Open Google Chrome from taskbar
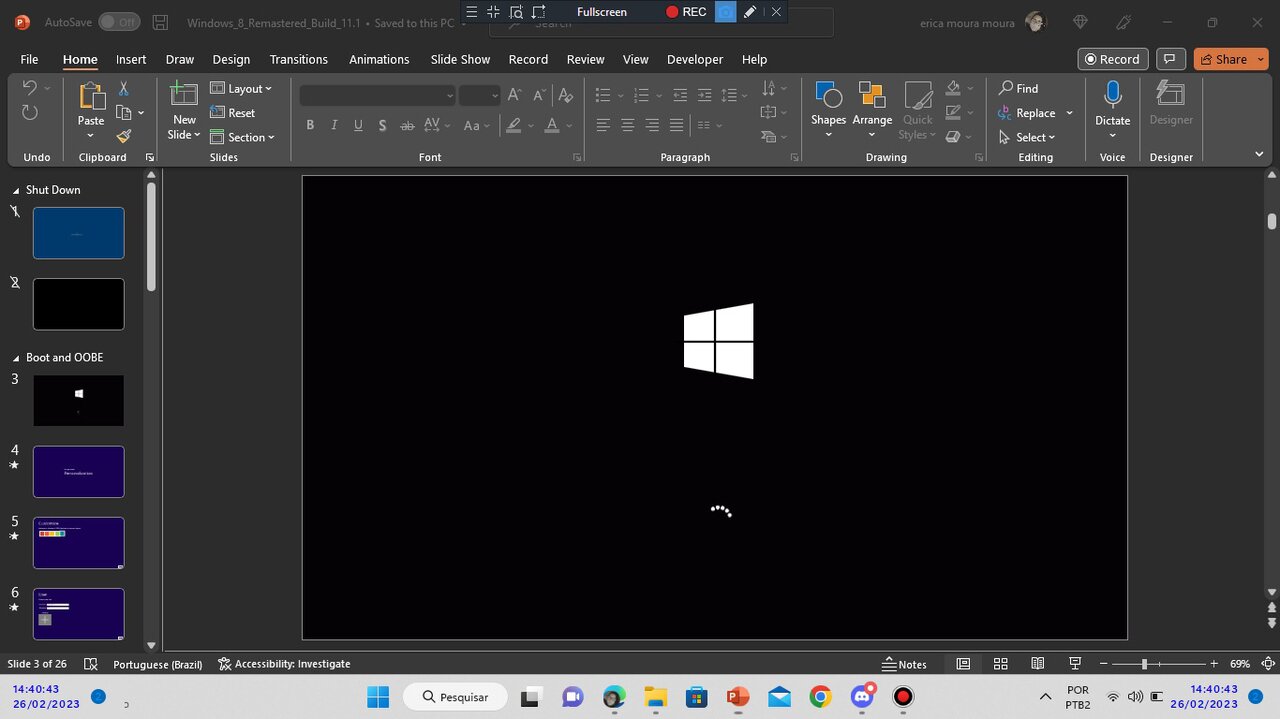Image resolution: width=1280 pixels, height=719 pixels. pyautogui.click(x=820, y=697)
